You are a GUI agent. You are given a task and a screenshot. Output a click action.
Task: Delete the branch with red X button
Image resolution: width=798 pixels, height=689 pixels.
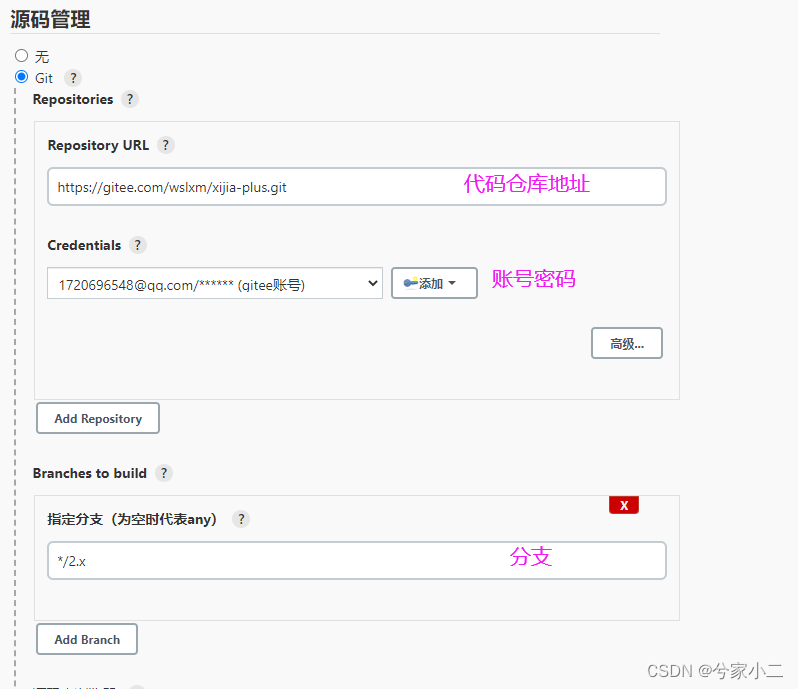[x=623, y=505]
